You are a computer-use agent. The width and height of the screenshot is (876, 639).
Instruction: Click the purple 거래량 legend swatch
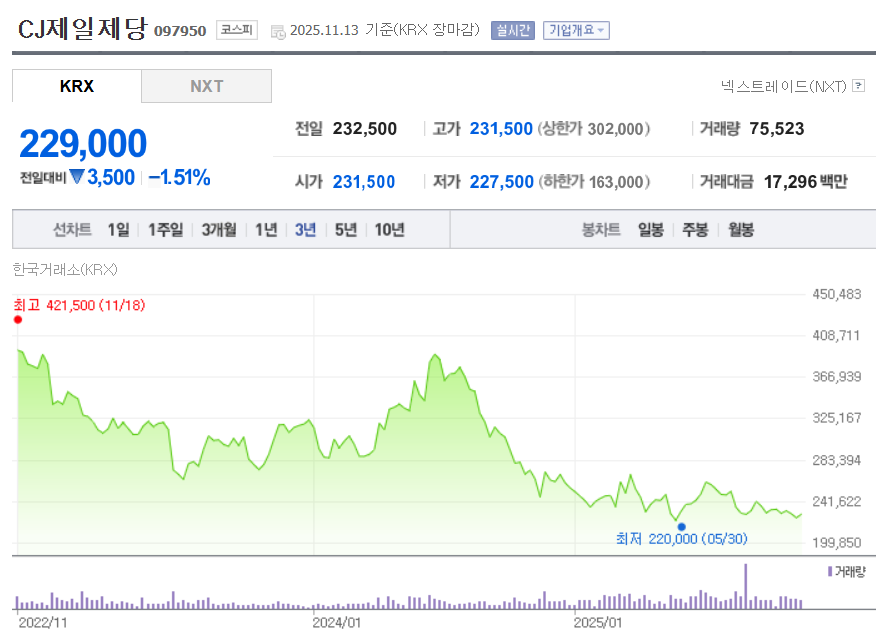(x=830, y=571)
